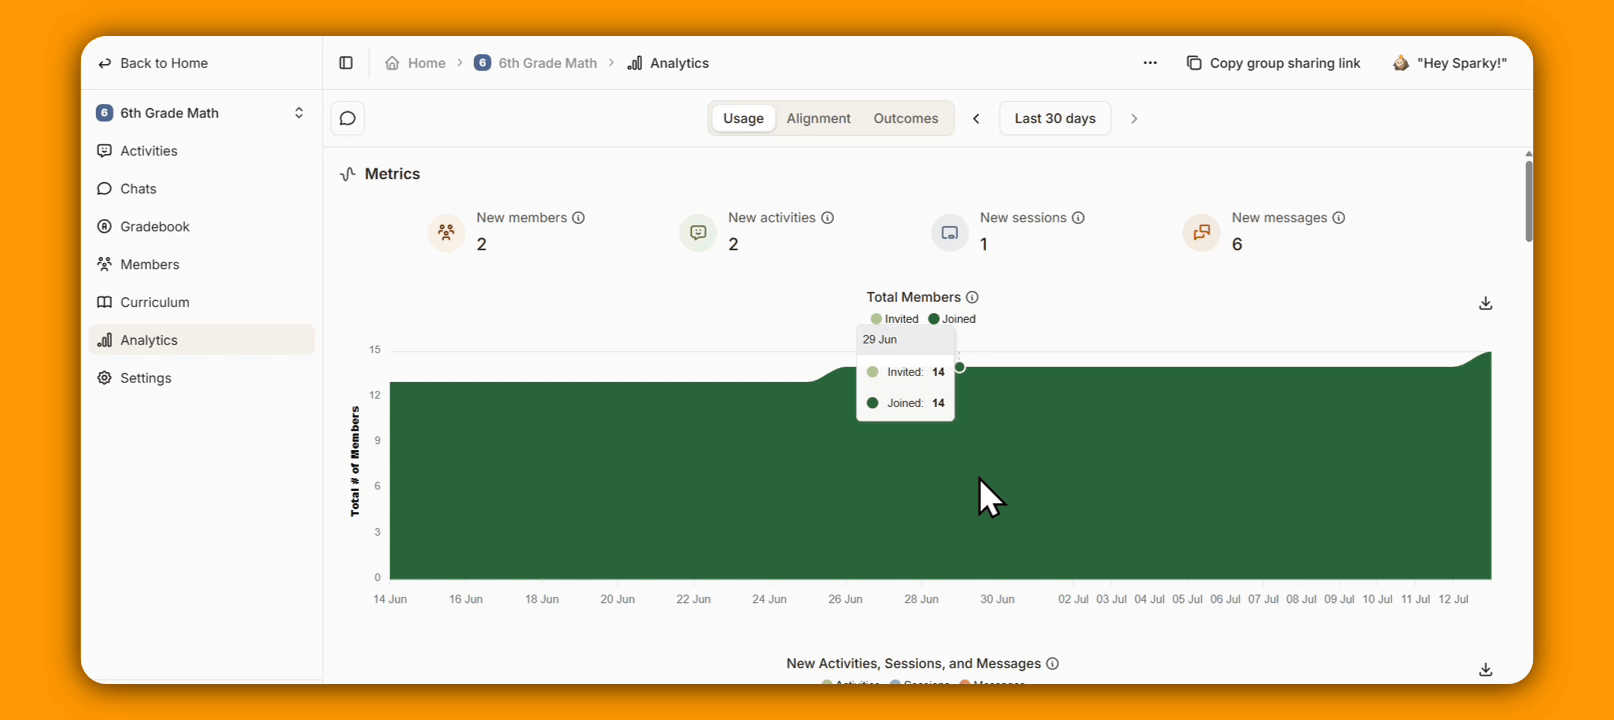Click the New activities chat icon

(x=698, y=233)
